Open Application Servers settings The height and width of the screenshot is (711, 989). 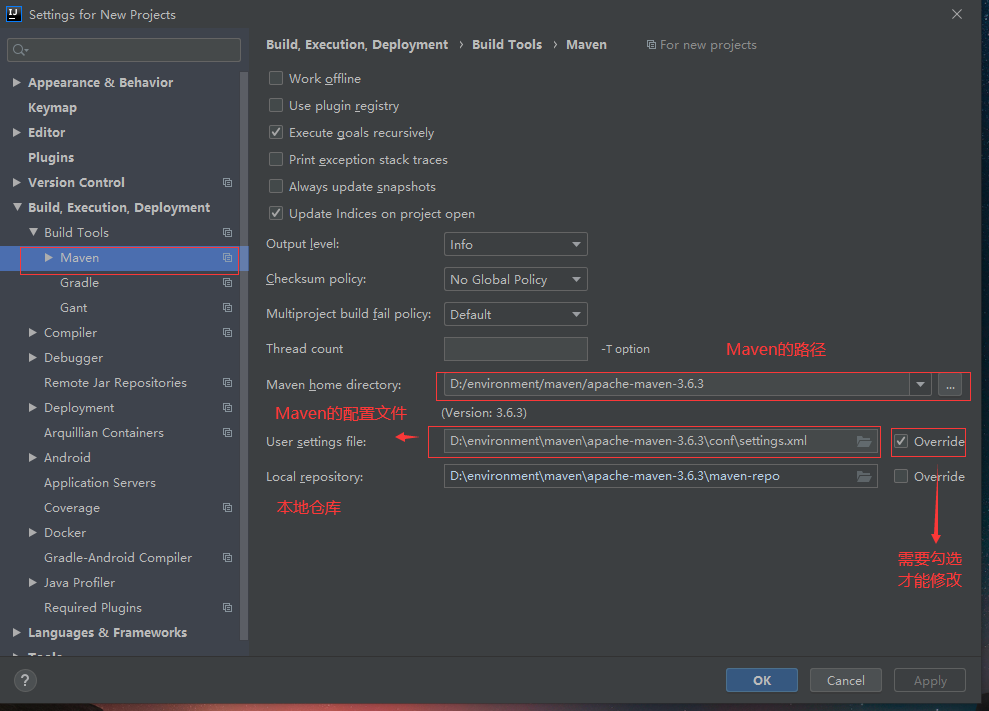click(x=100, y=483)
